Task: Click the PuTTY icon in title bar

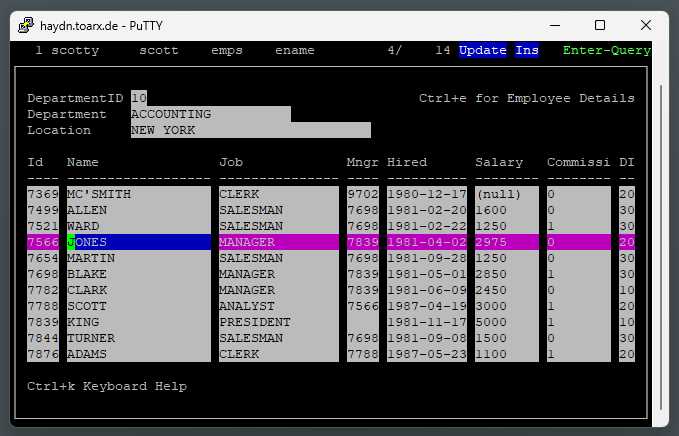Action: click(26, 25)
